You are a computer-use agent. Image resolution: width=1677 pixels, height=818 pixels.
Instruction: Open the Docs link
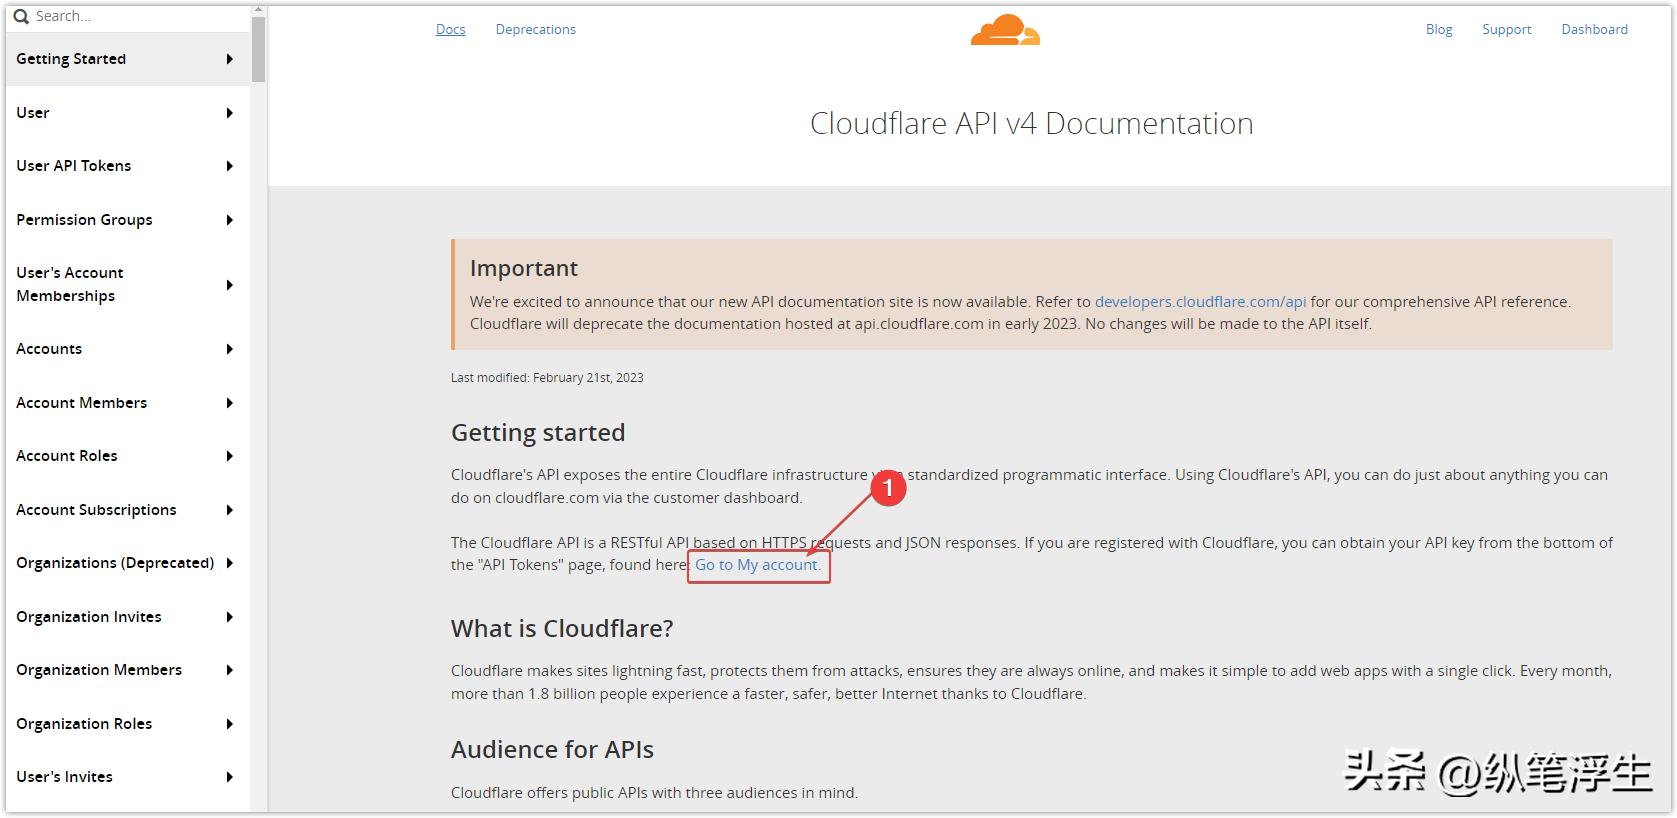click(451, 30)
